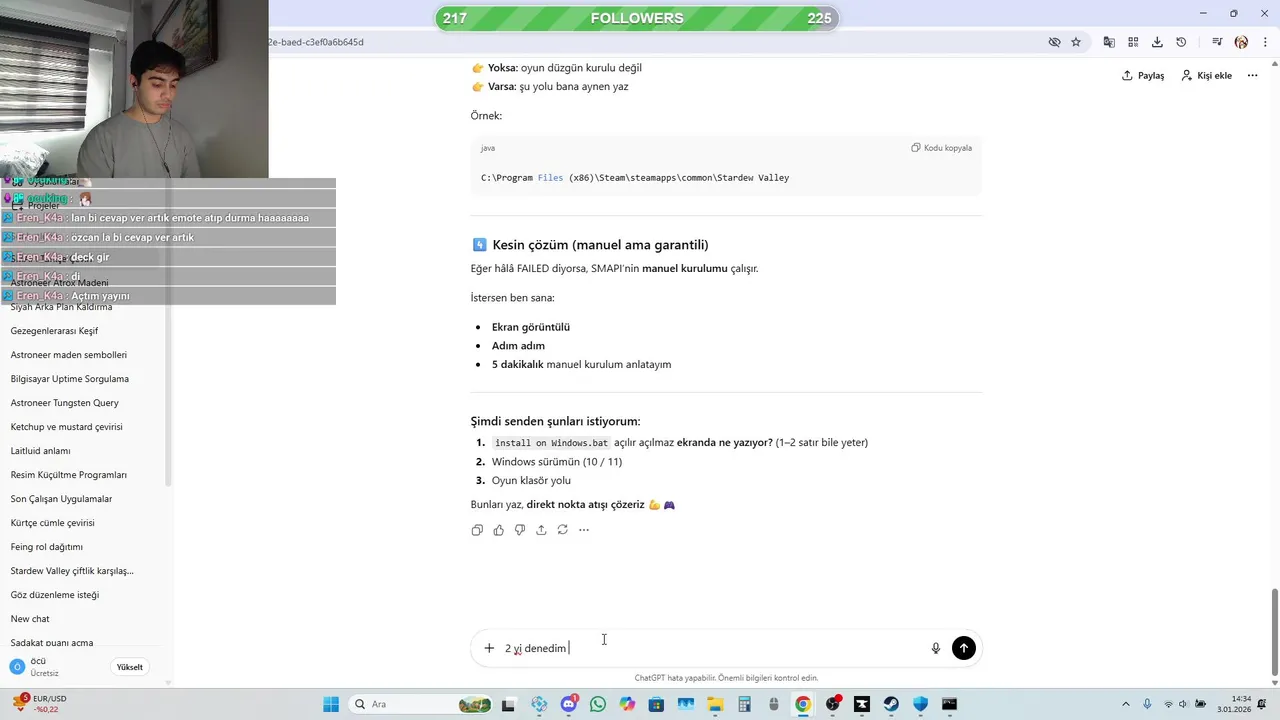Copy the ChatGPT response with the copy icon
Screen dimensions: 1280x720
tap(477, 530)
